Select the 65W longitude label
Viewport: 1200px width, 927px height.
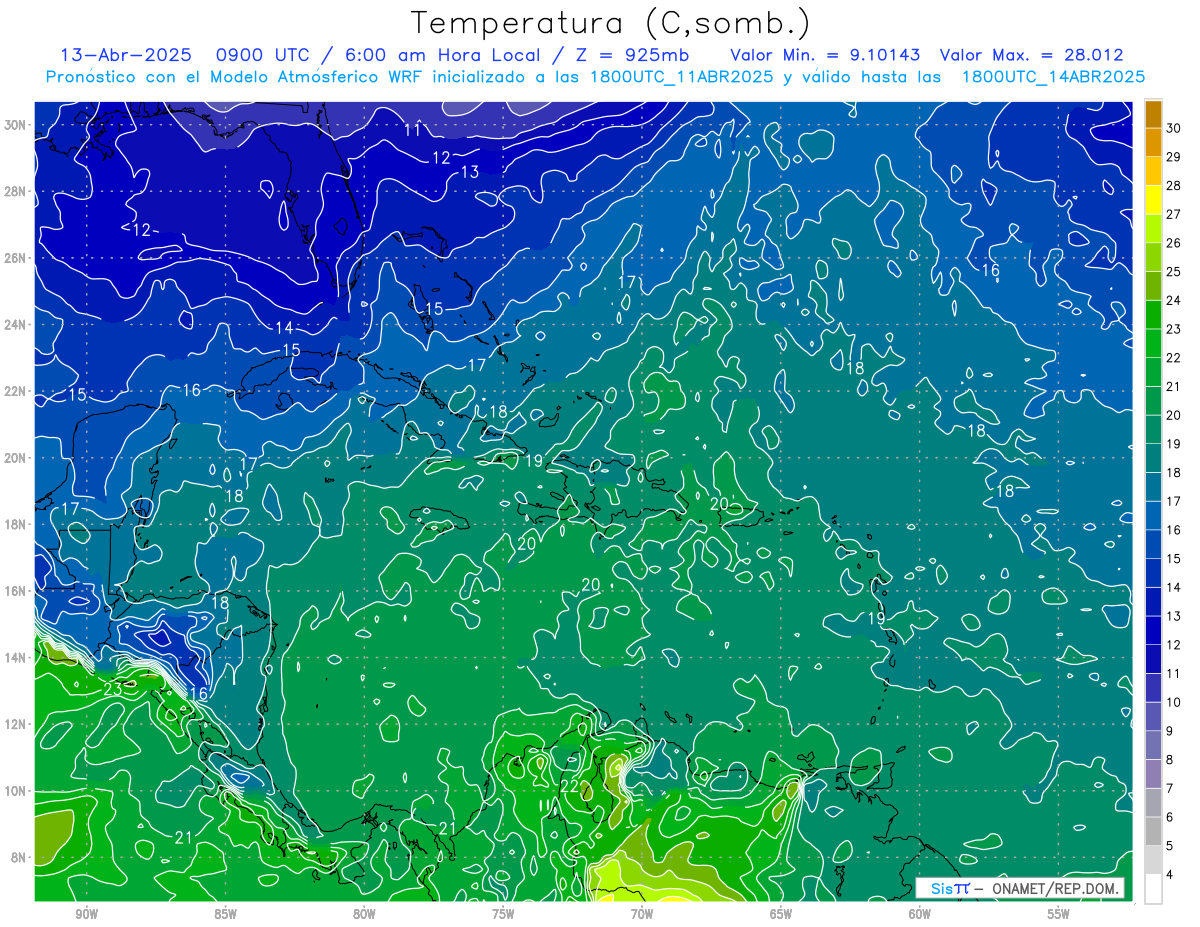(781, 914)
